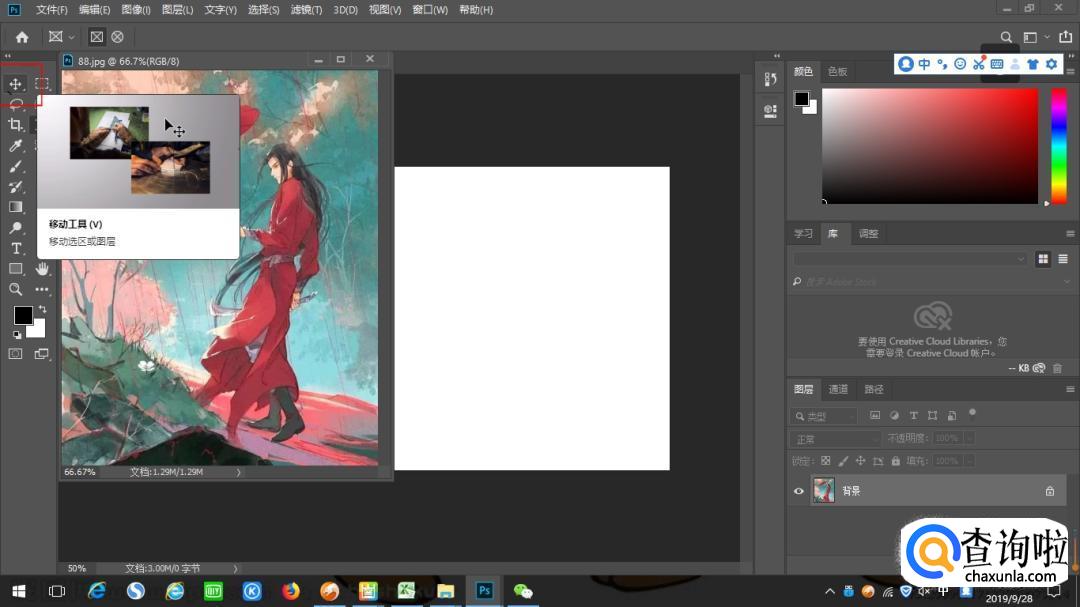The width and height of the screenshot is (1080, 607).
Task: Select the Move tool in the toolbar
Action: click(x=15, y=84)
